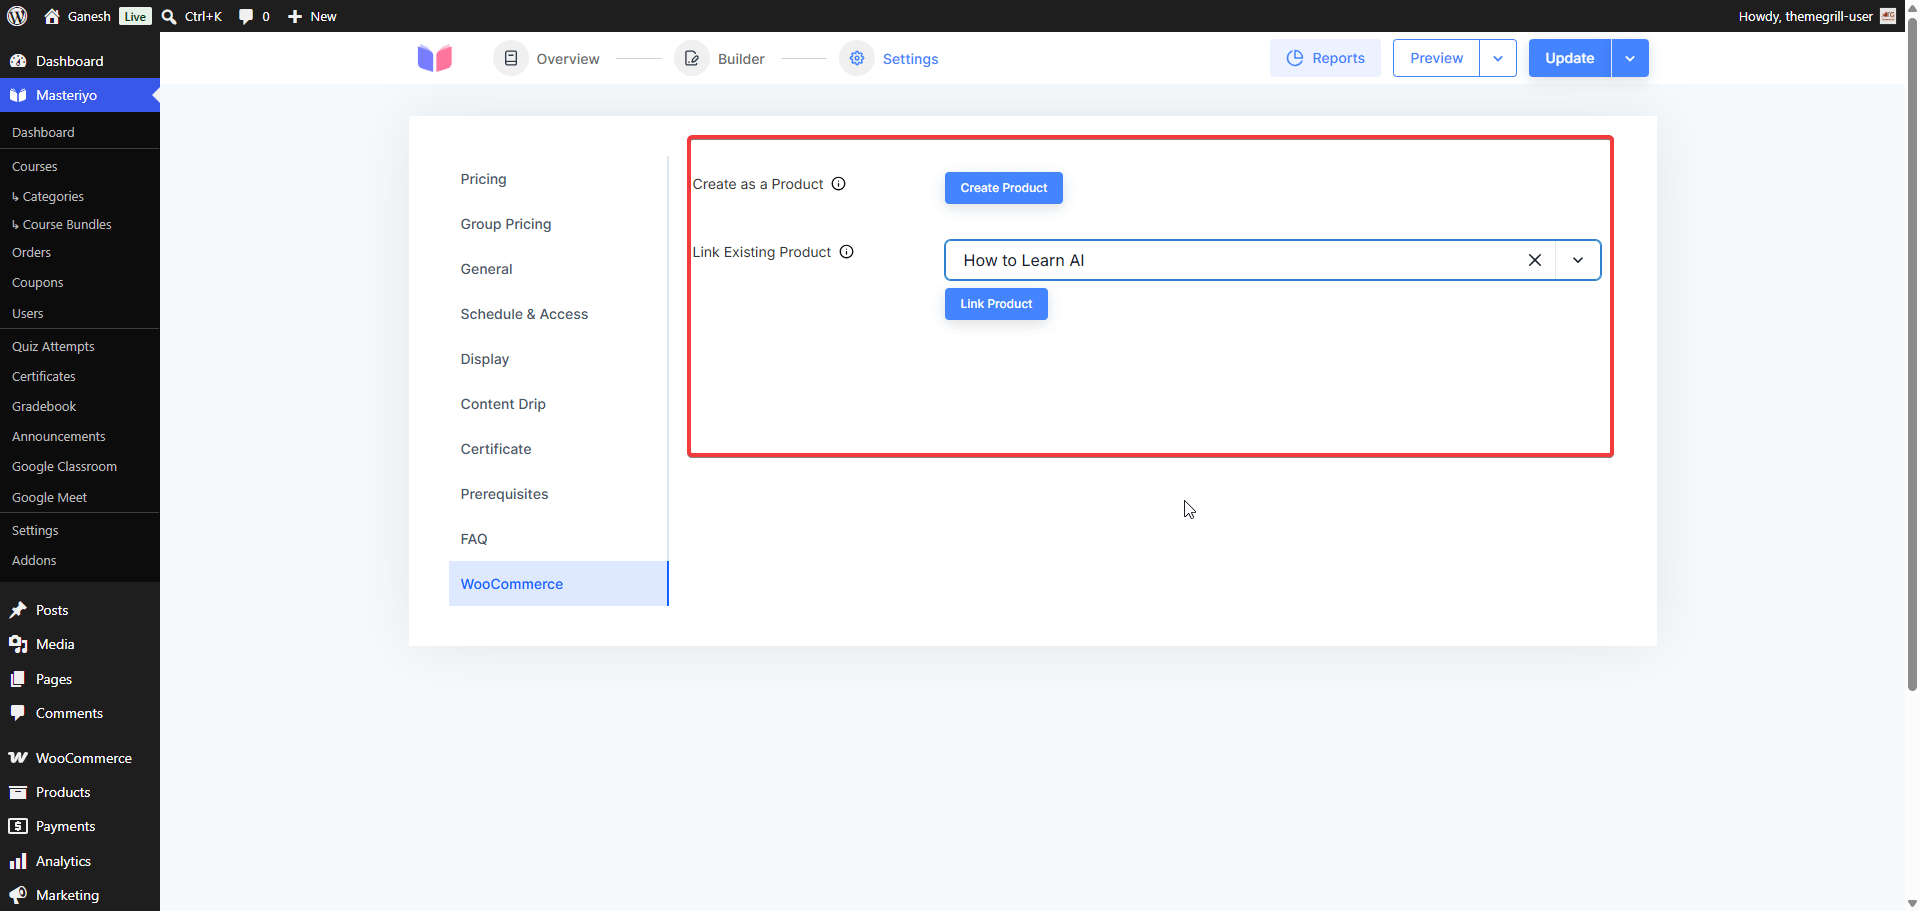The image size is (1920, 911).
Task: Click the Marketing megaphone icon
Action: click(18, 895)
